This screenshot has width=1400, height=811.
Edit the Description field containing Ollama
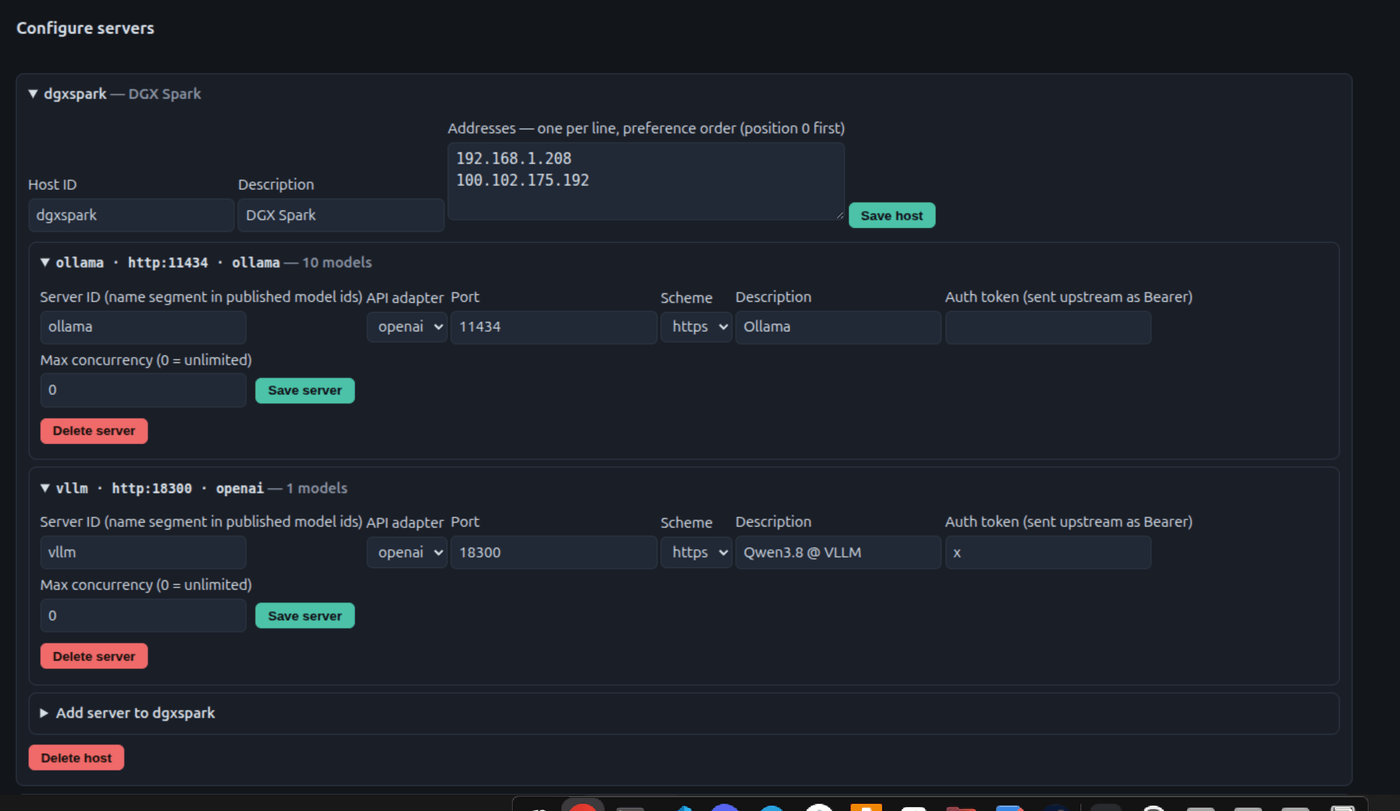(838, 327)
